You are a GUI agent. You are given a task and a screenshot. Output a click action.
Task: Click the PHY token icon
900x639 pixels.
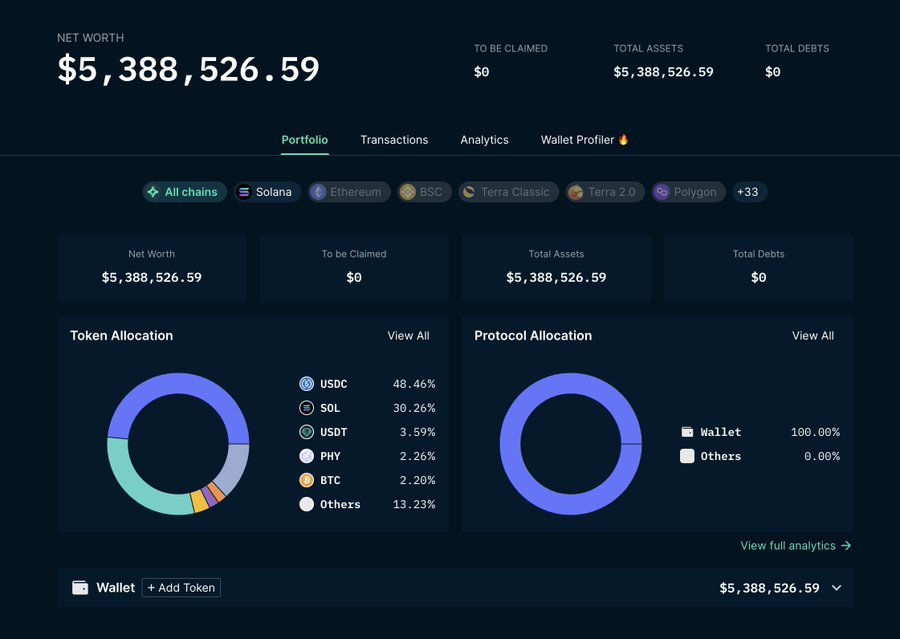click(307, 456)
